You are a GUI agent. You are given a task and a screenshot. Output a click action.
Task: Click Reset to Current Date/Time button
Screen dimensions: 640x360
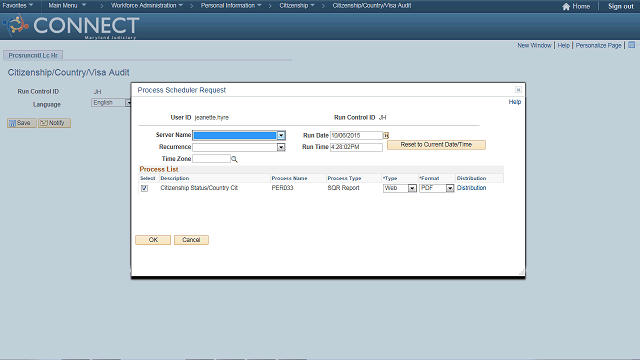(436, 145)
